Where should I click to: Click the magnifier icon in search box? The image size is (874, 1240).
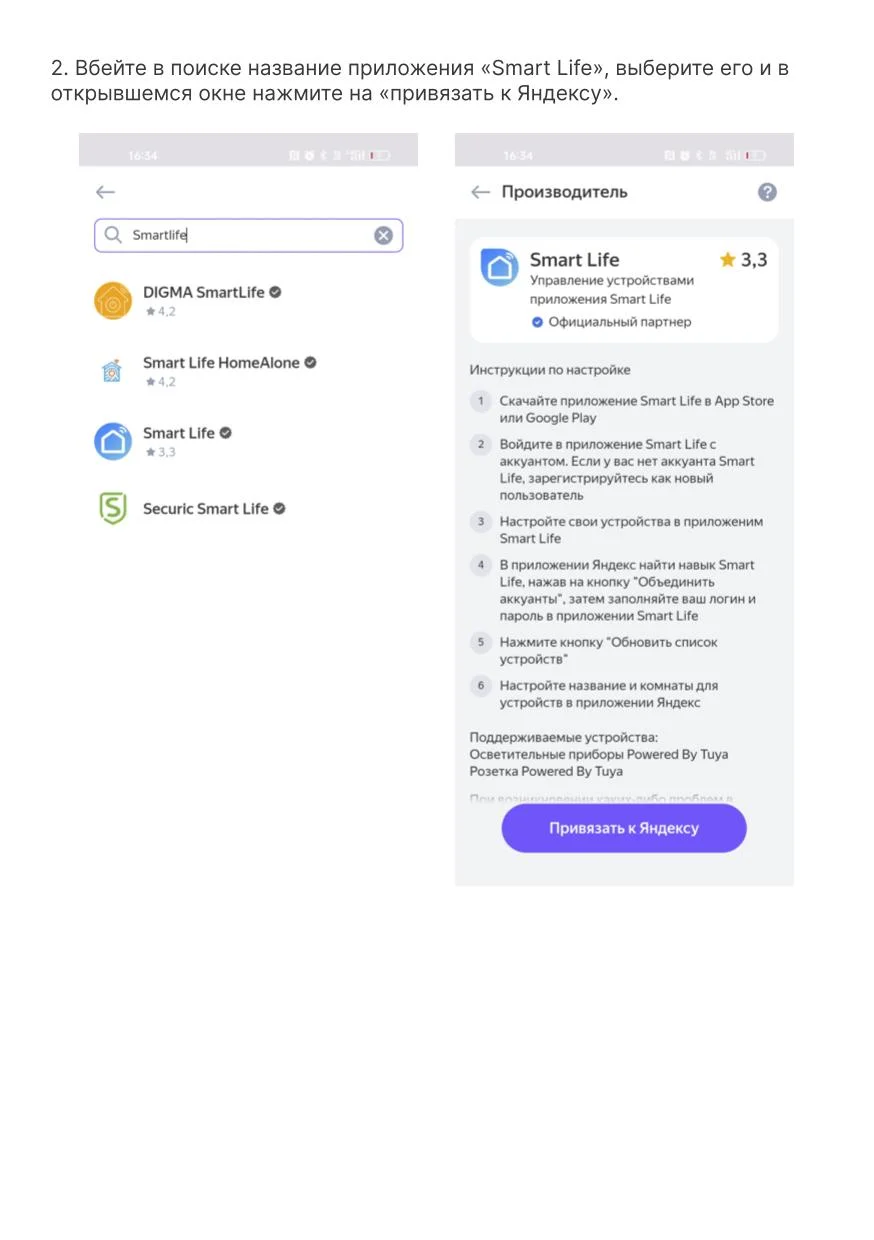113,235
